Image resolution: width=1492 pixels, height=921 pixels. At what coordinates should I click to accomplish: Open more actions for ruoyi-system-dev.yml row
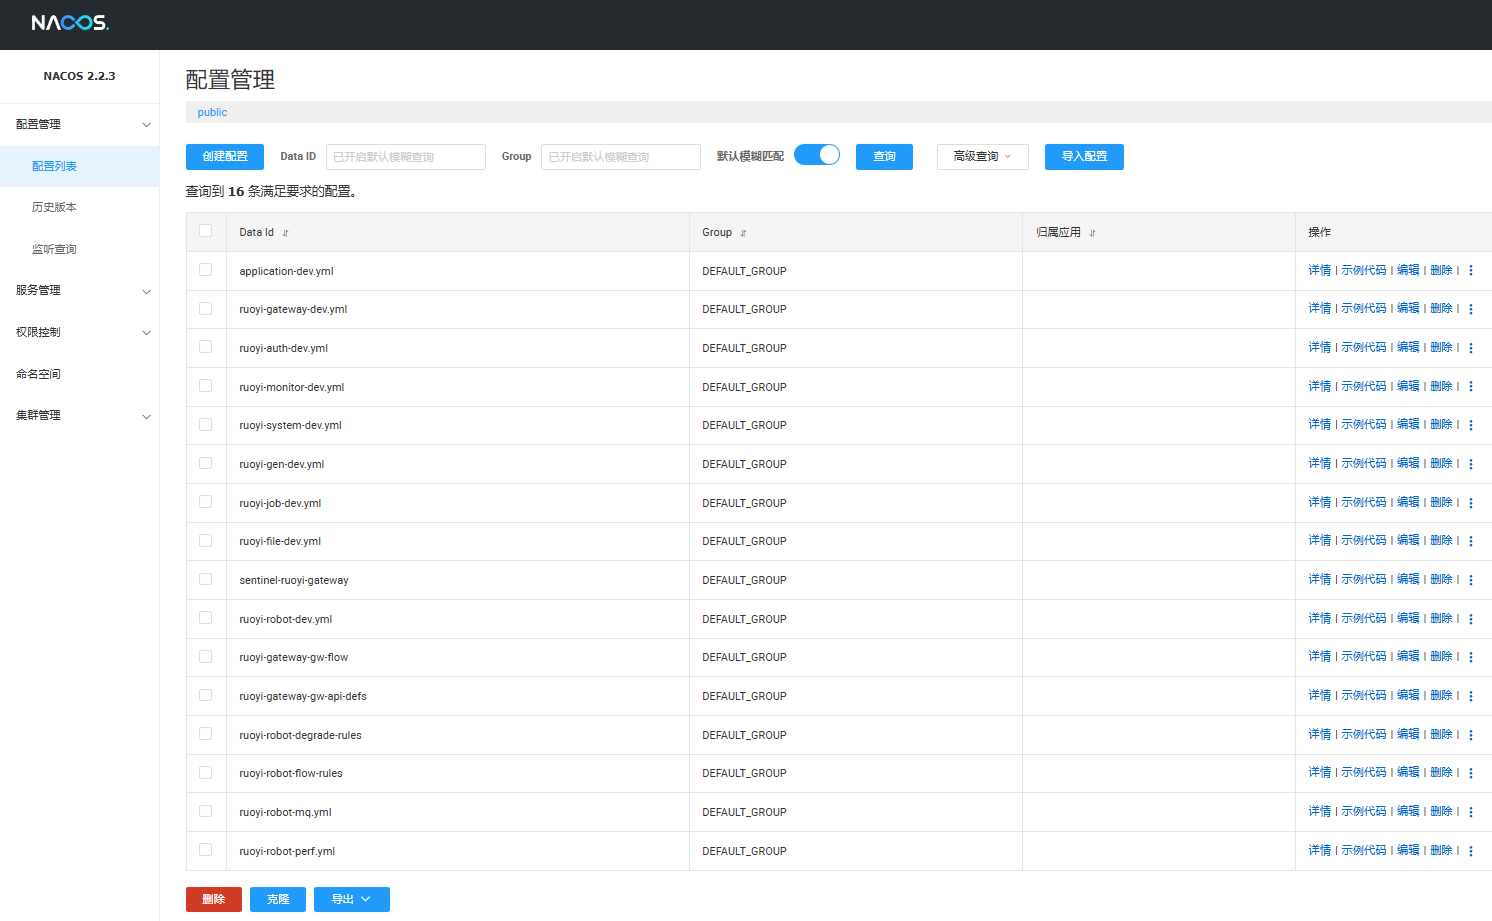coord(1471,425)
